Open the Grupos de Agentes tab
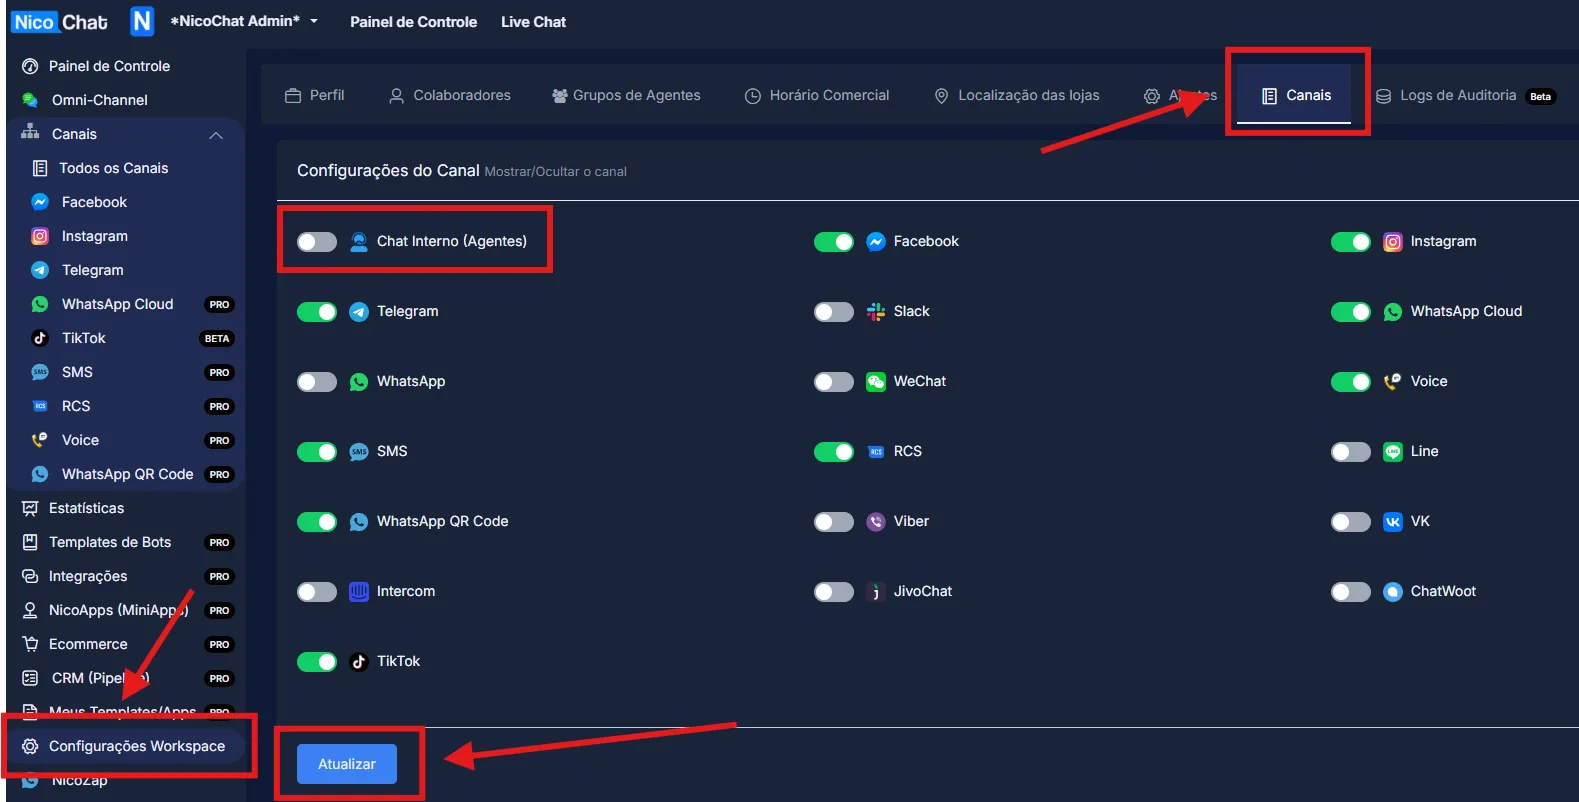The width and height of the screenshot is (1579, 802). point(626,95)
